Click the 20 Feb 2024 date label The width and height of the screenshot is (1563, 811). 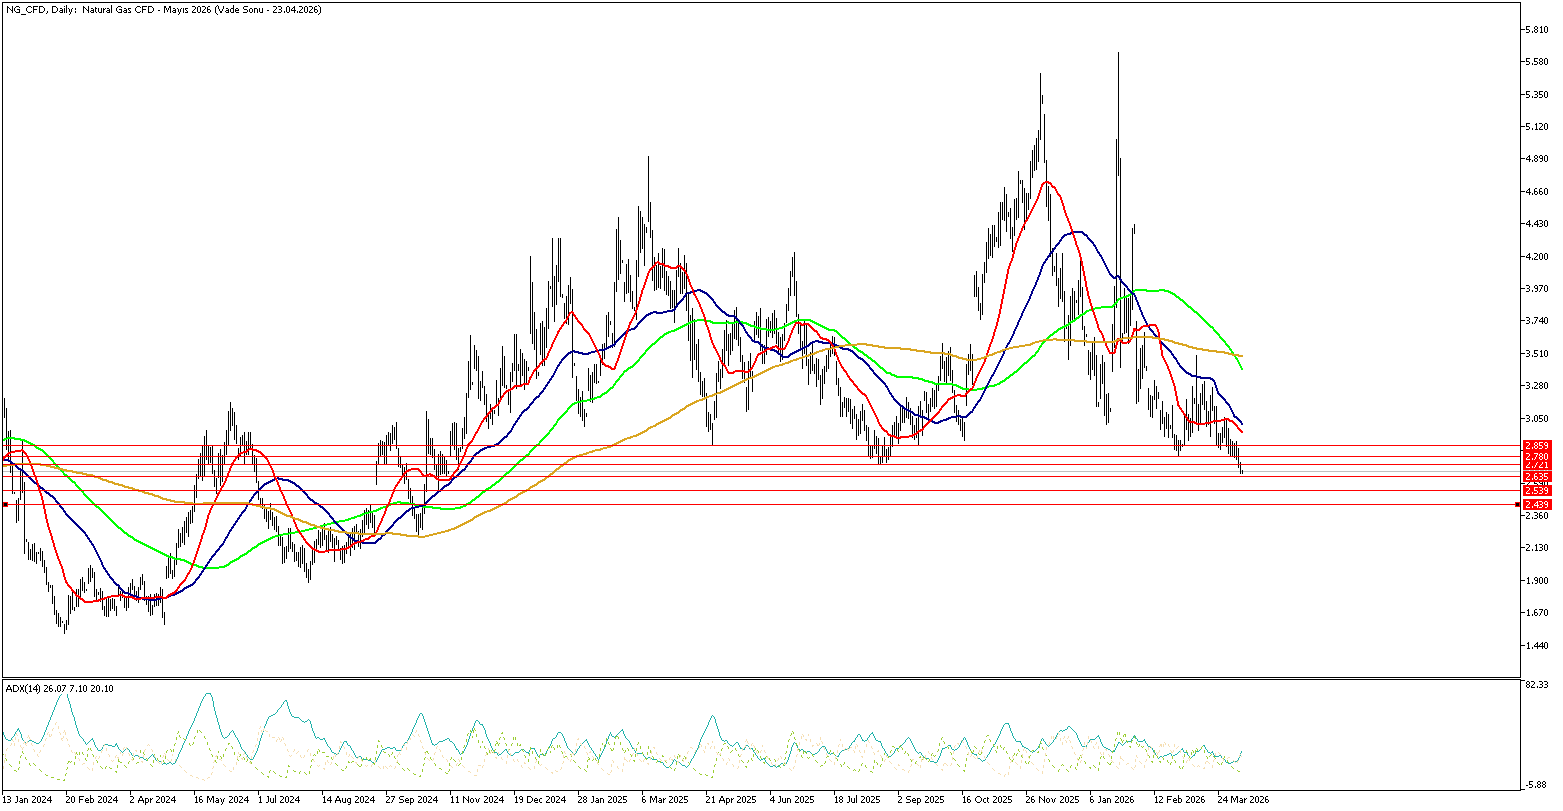(91, 800)
